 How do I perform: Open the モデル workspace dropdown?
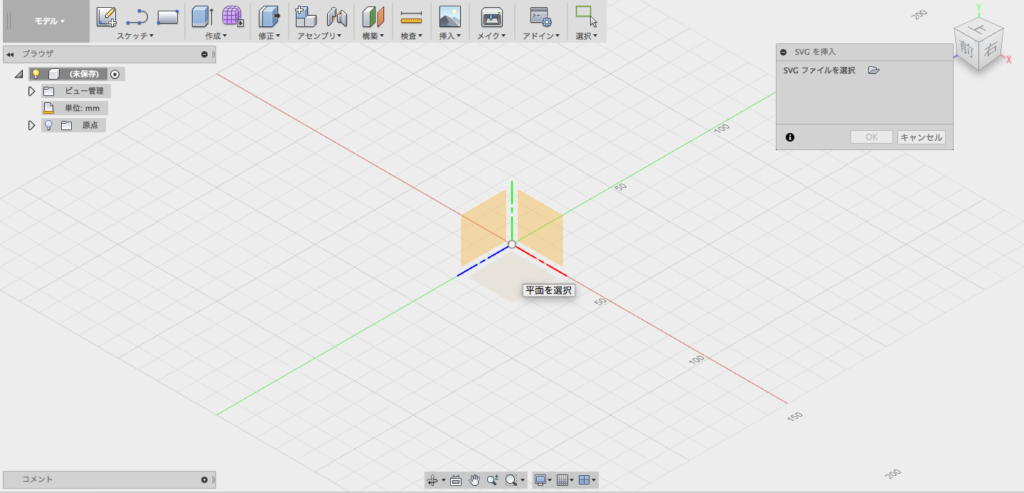pyautogui.click(x=50, y=21)
